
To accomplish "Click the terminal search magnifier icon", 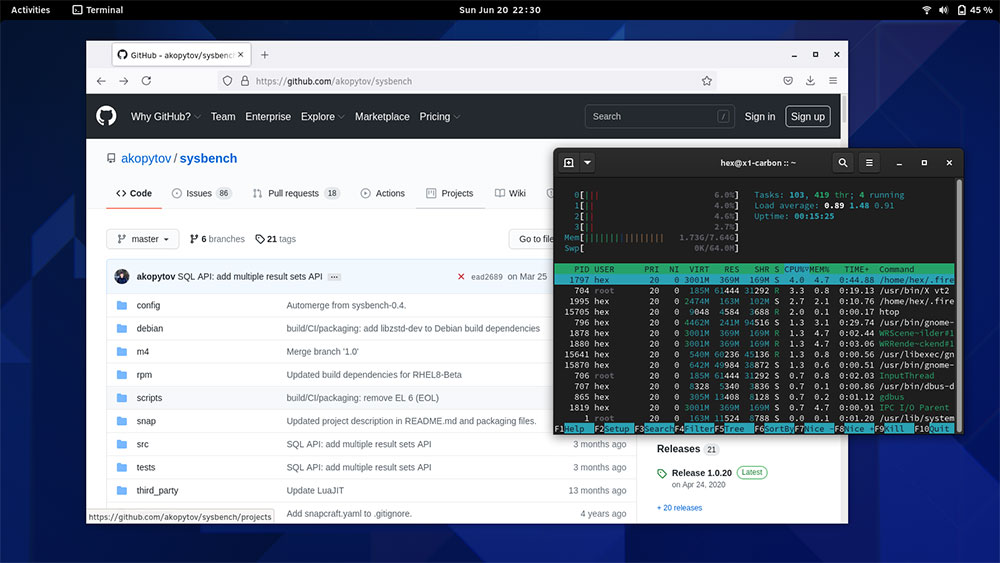I will pyautogui.click(x=843, y=163).
